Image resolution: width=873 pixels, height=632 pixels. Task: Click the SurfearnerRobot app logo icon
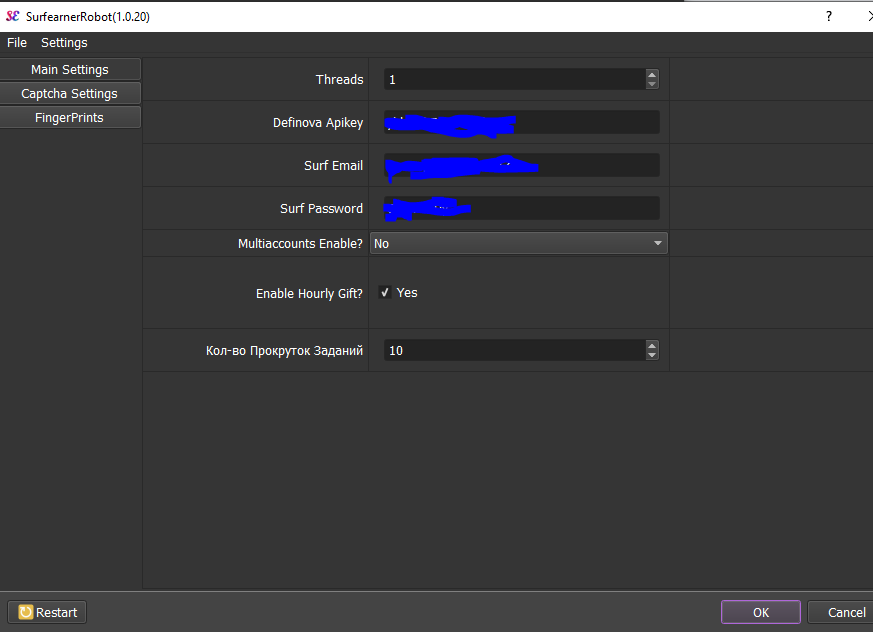click(12, 16)
